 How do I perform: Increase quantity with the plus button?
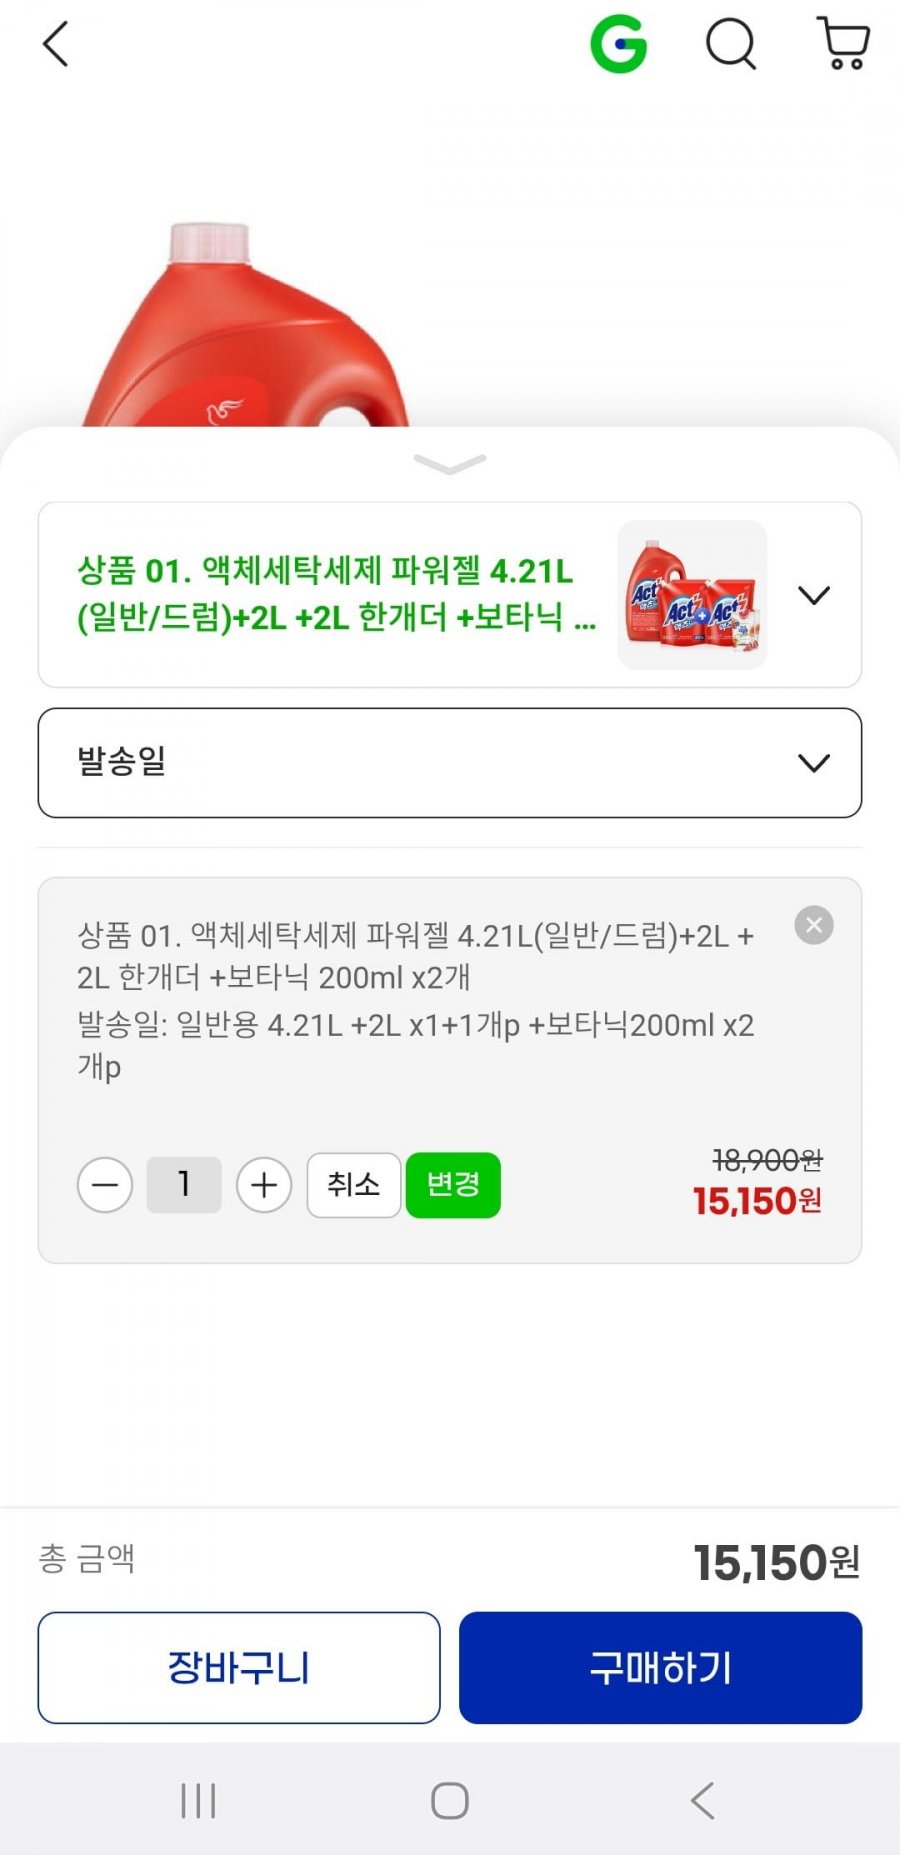click(264, 1185)
